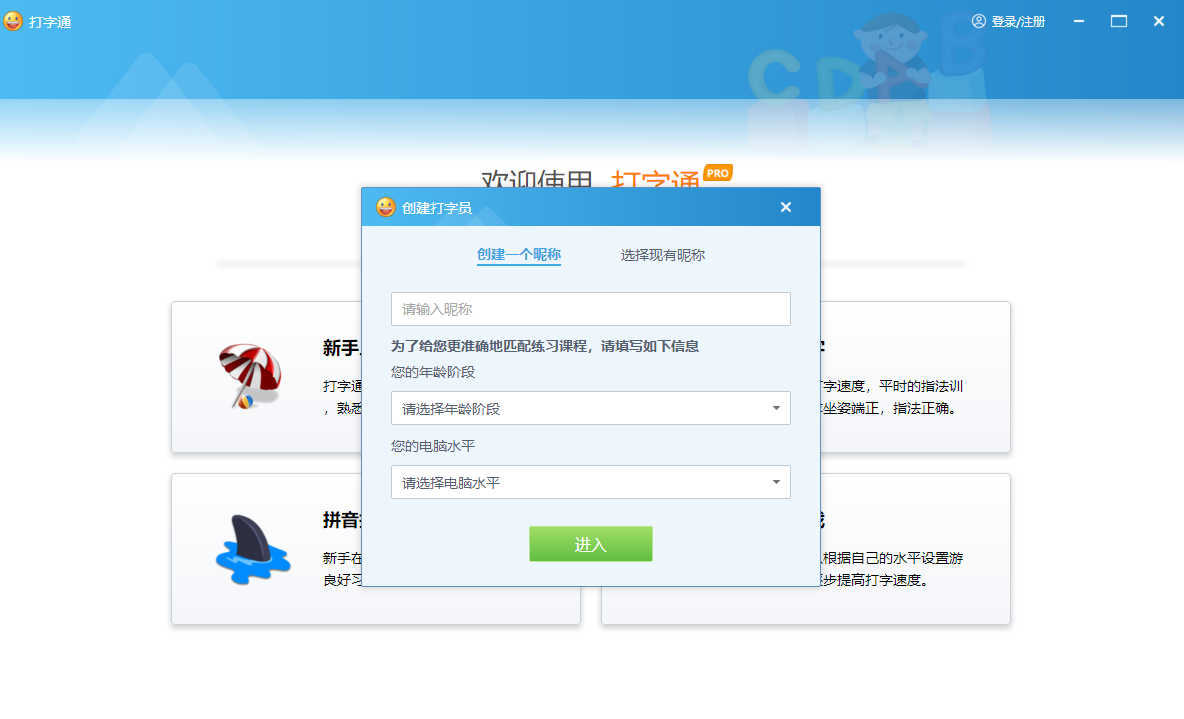
Task: Click the arrow on the age stage selector
Action: [x=775, y=408]
